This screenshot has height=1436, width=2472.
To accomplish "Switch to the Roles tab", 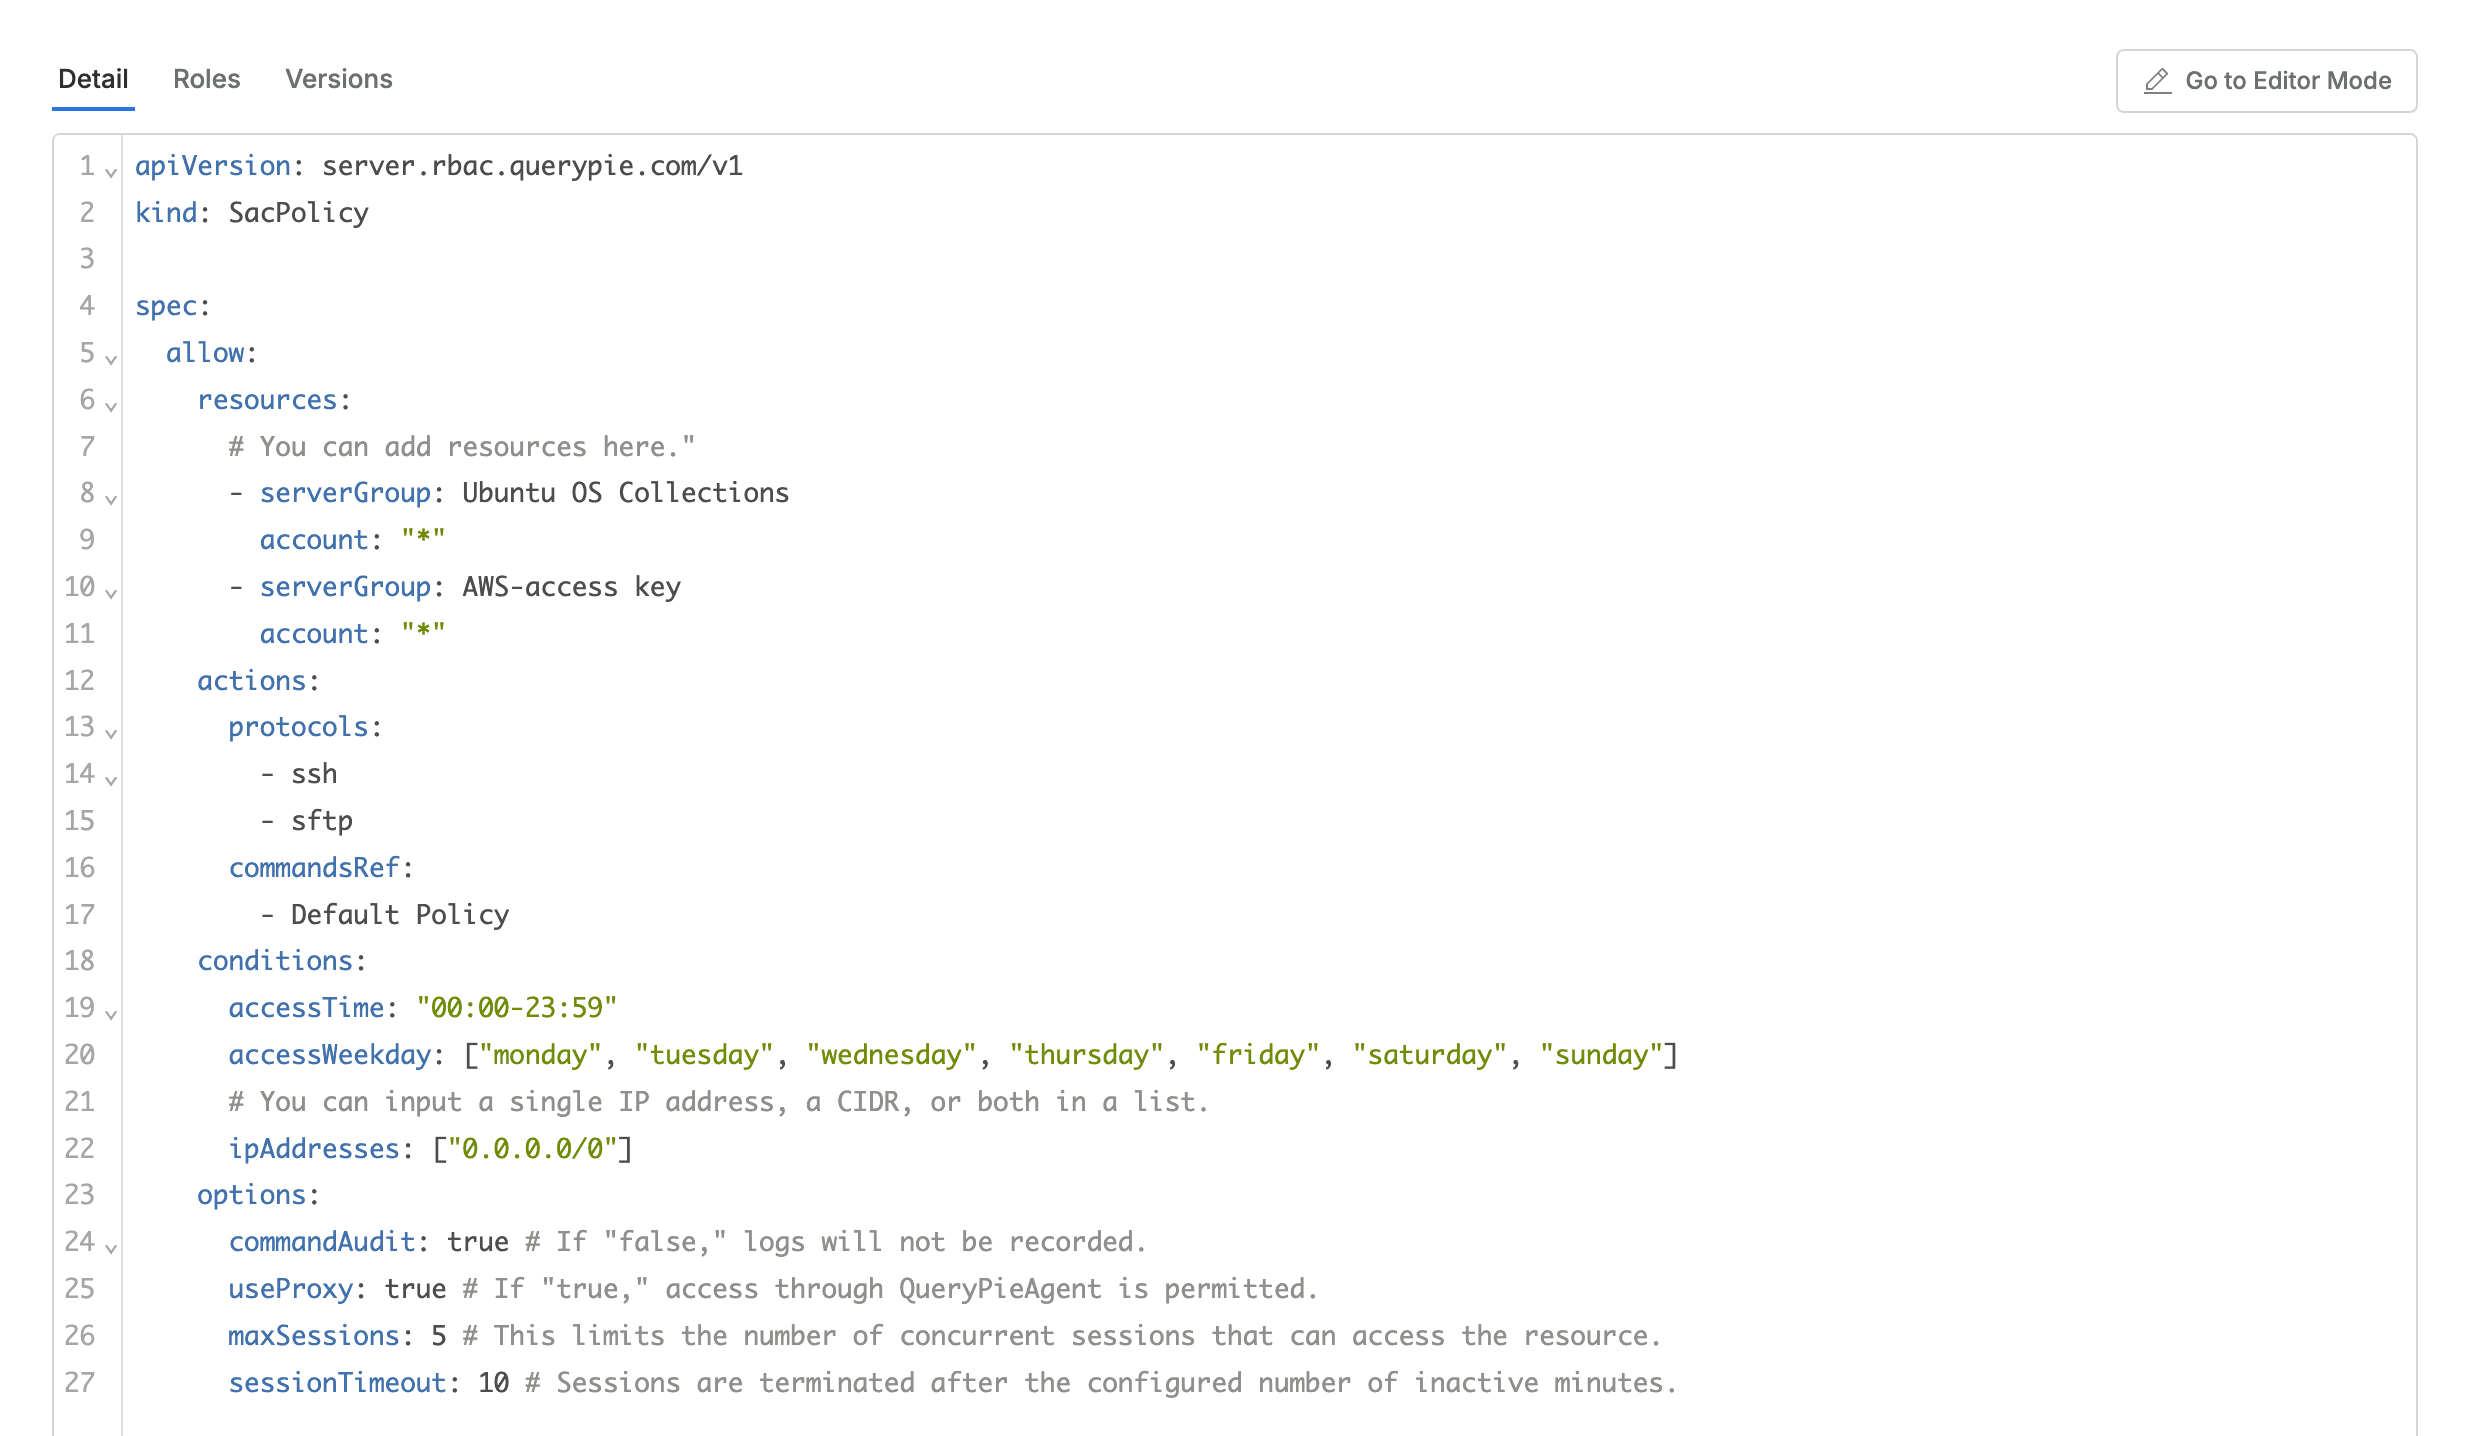I will [206, 79].
